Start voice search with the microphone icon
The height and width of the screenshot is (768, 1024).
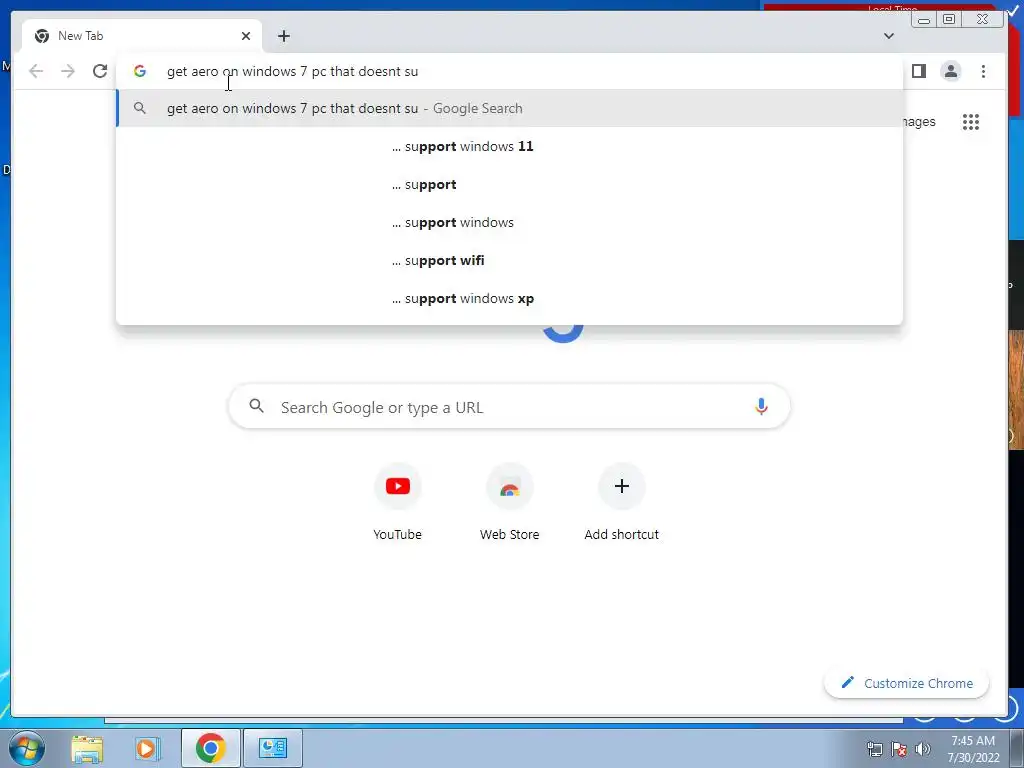coord(761,407)
